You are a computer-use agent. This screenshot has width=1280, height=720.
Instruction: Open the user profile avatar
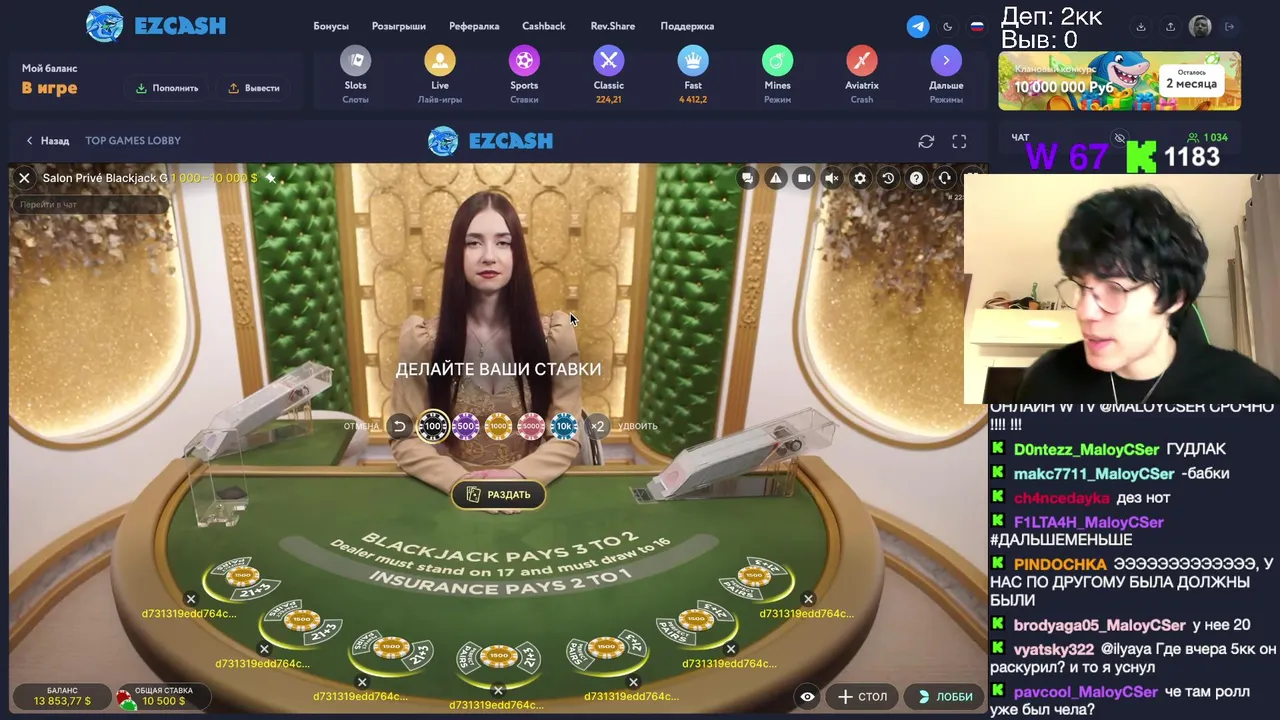coord(1200,27)
